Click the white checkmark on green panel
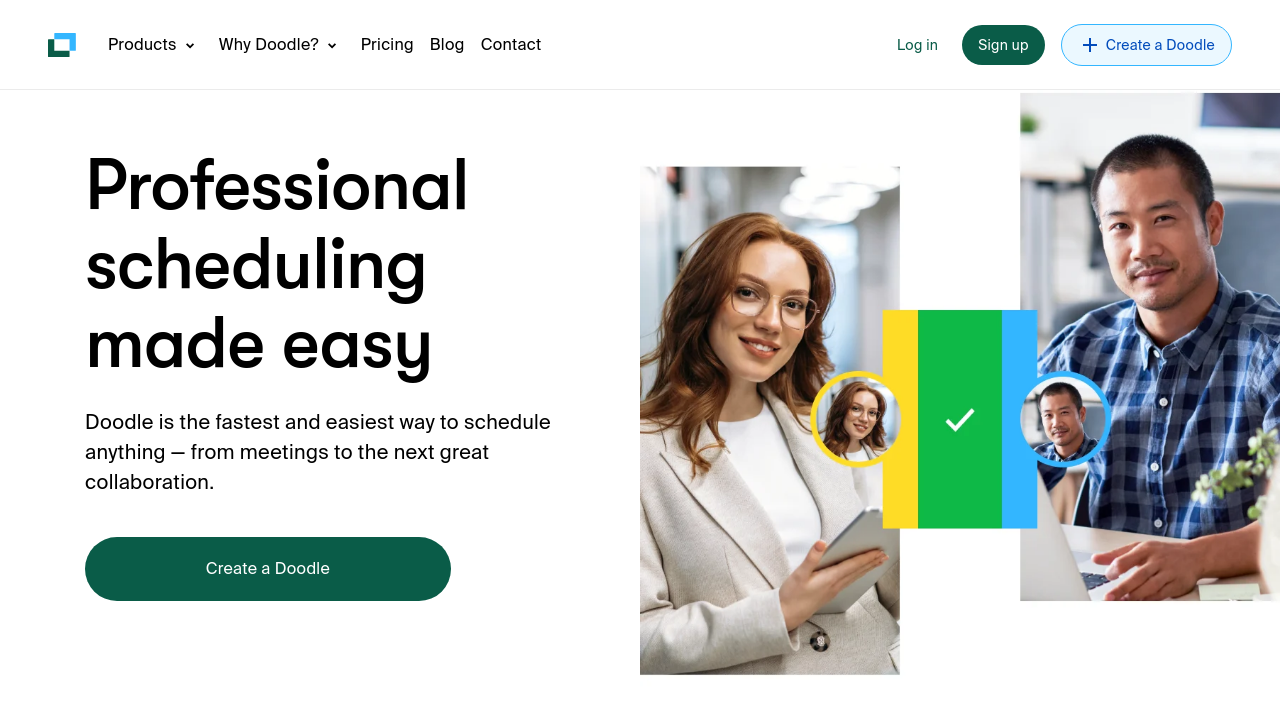 [x=960, y=420]
